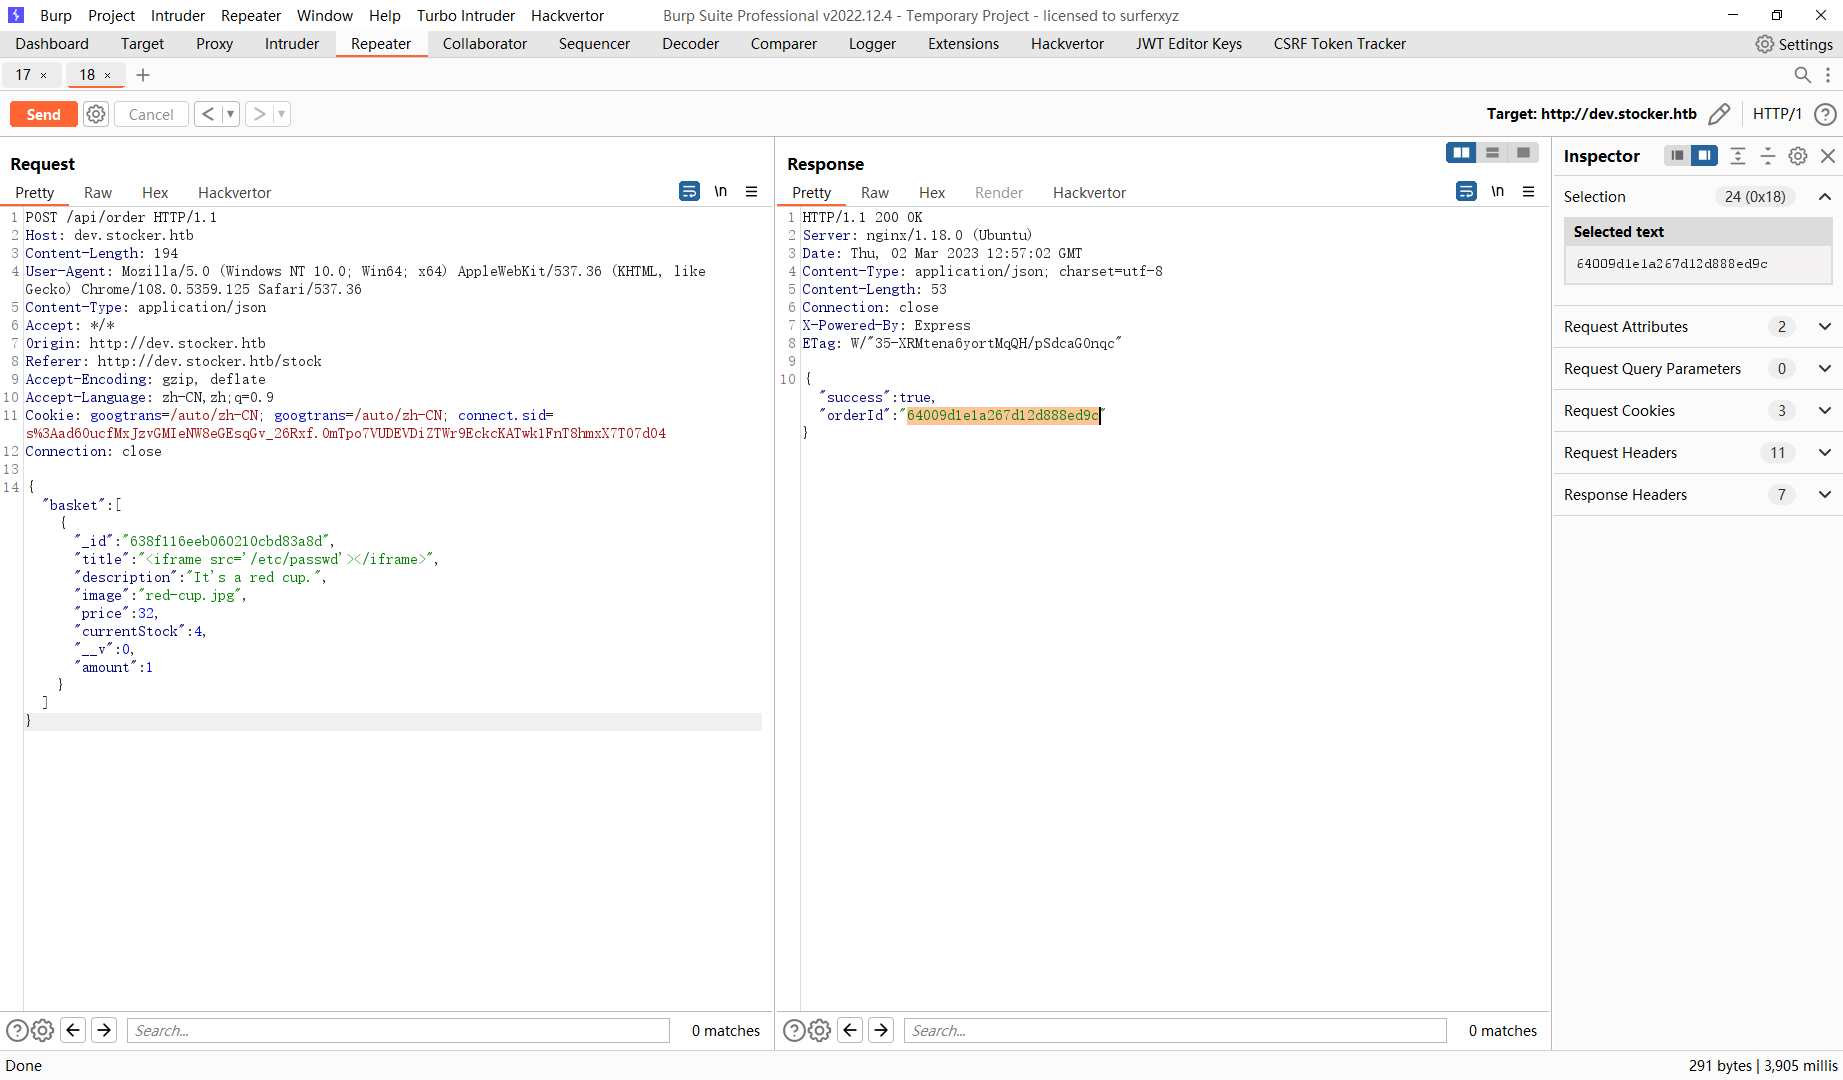Set combined tabbed request/response layout
Screen dimensions: 1843x1080
click(x=1523, y=153)
